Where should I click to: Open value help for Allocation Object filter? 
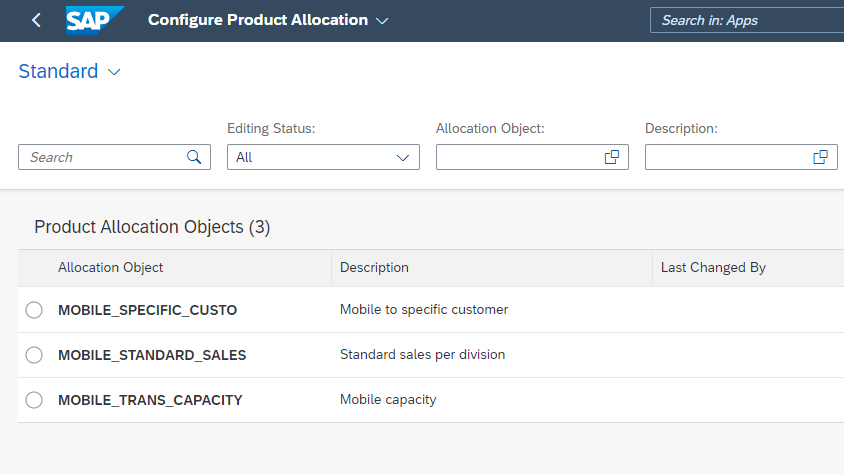coord(611,157)
